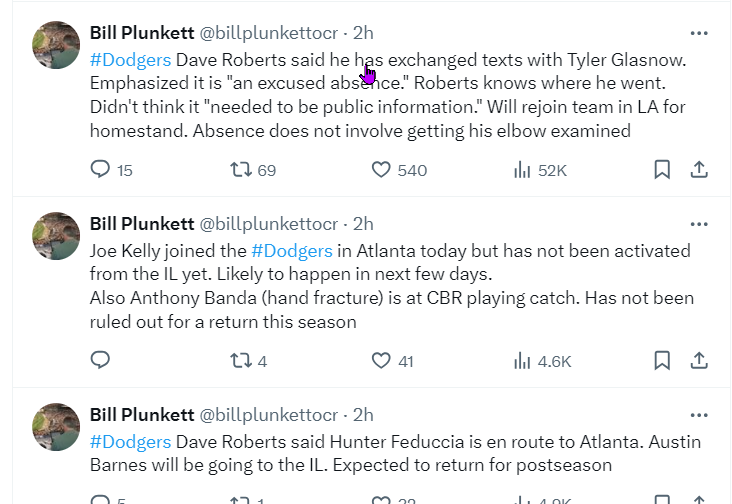Reply to the Tyler Glasnow tweet
The image size is (732, 504).
pos(100,170)
